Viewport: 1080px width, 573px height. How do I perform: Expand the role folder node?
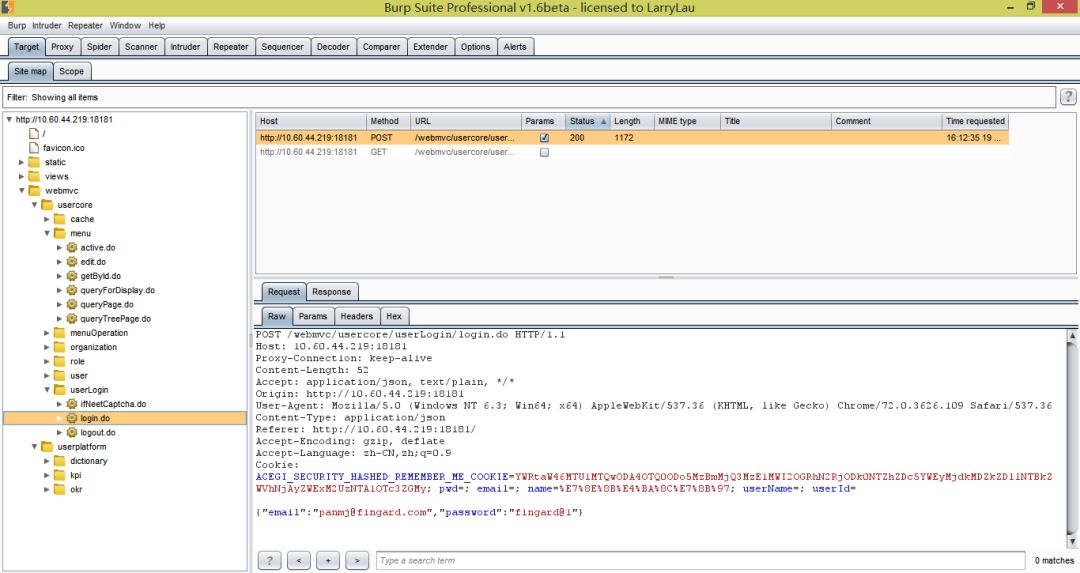pos(47,362)
